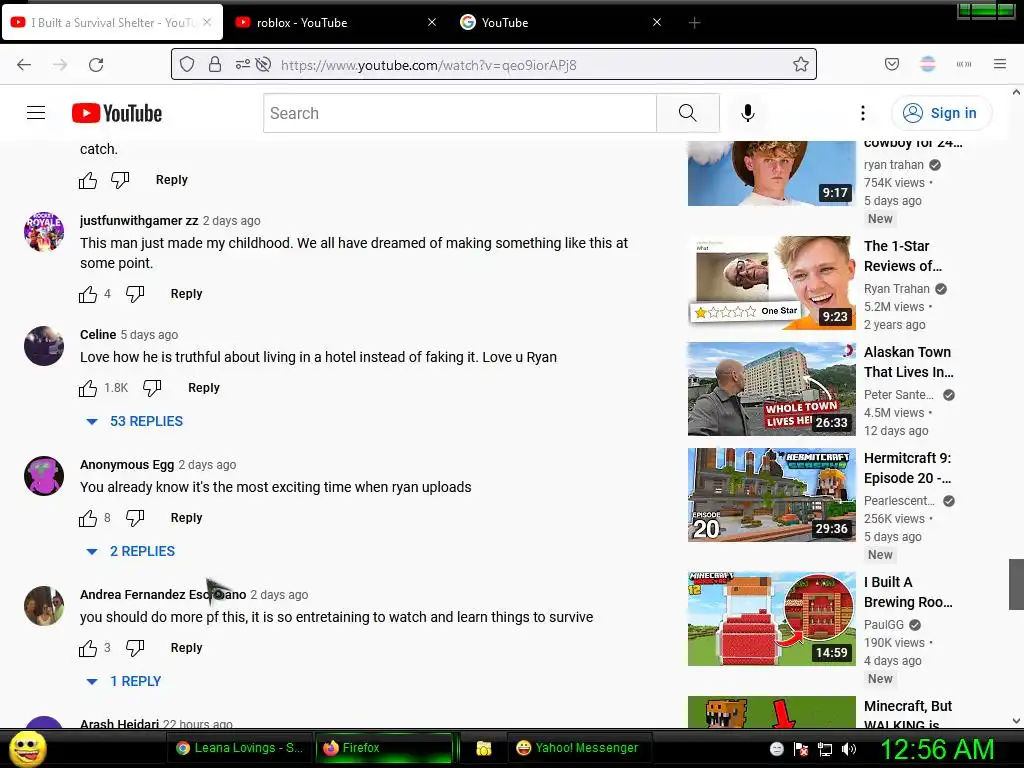Viewport: 1024px width, 768px height.
Task: Like the Anonymous Egg comment
Action: point(88,519)
